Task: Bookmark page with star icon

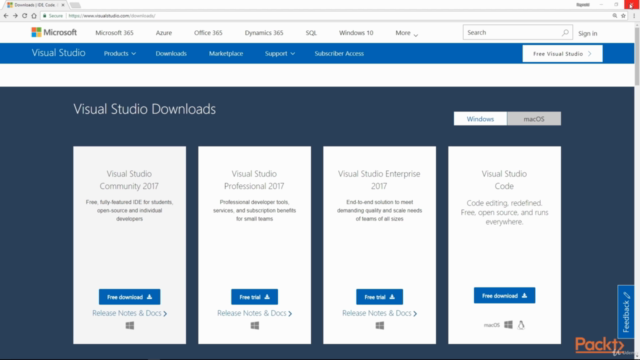Action: pos(623,16)
